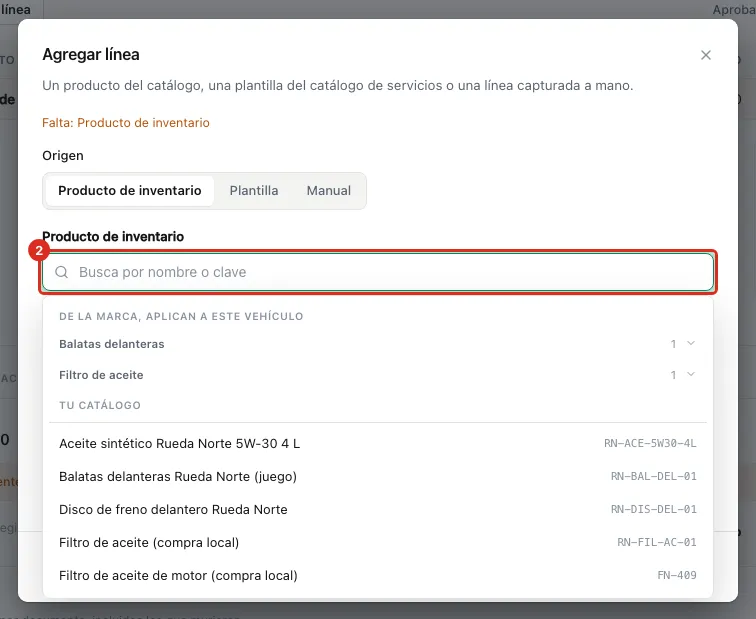The height and width of the screenshot is (619, 756).
Task: Click the RN-FIL-AC-01 product code
Action: (x=657, y=542)
